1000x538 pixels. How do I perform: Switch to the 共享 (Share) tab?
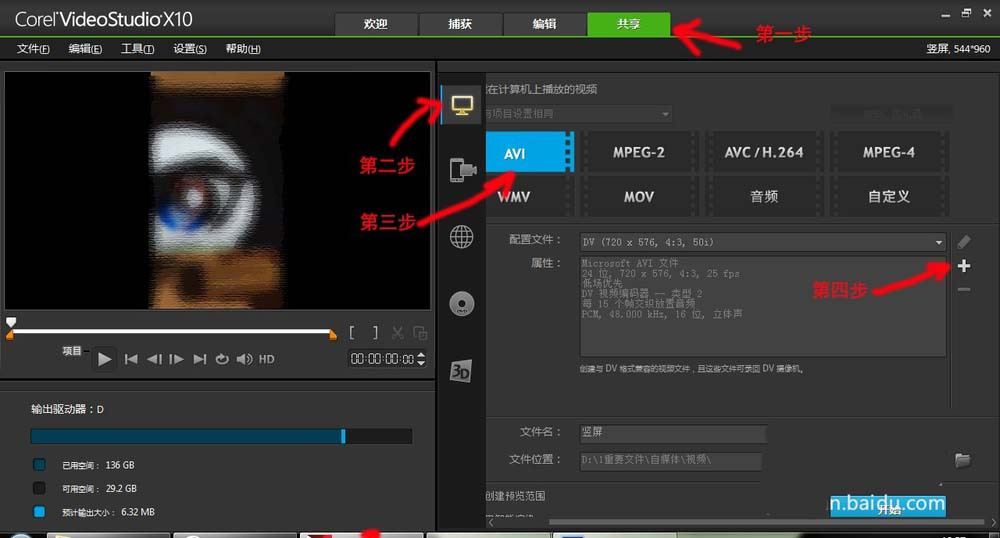pos(628,24)
